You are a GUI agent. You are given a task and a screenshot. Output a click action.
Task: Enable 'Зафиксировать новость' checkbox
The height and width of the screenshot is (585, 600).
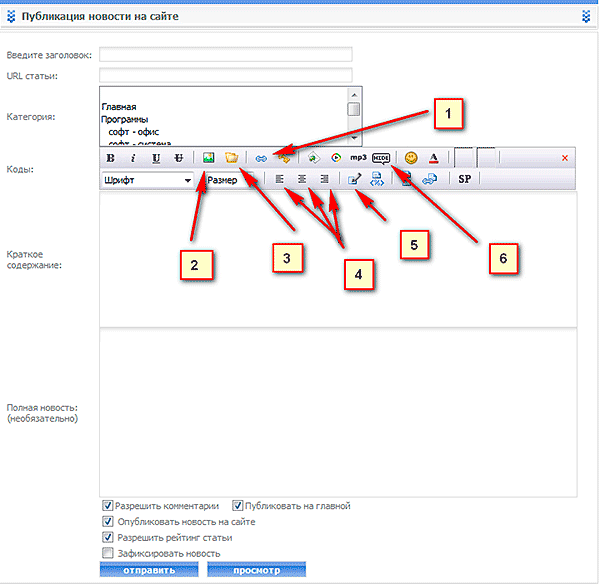tap(107, 553)
